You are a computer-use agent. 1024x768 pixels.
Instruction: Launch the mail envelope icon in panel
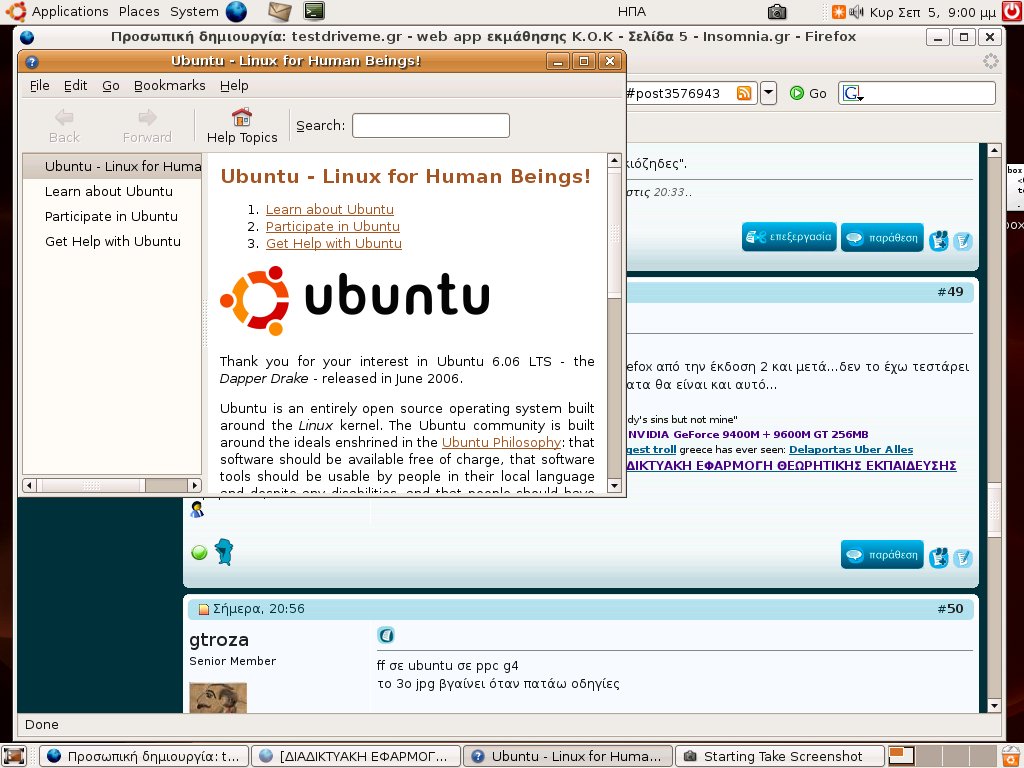(x=280, y=11)
